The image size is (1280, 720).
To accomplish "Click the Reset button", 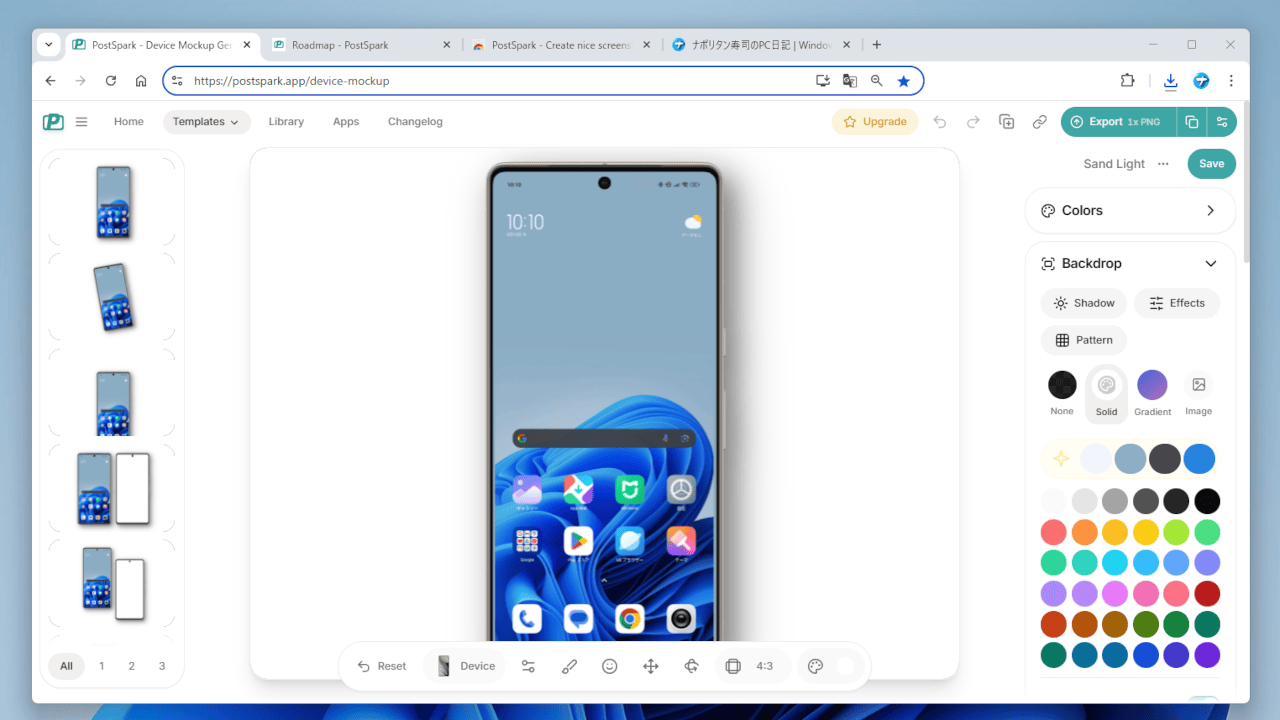I will [x=382, y=666].
